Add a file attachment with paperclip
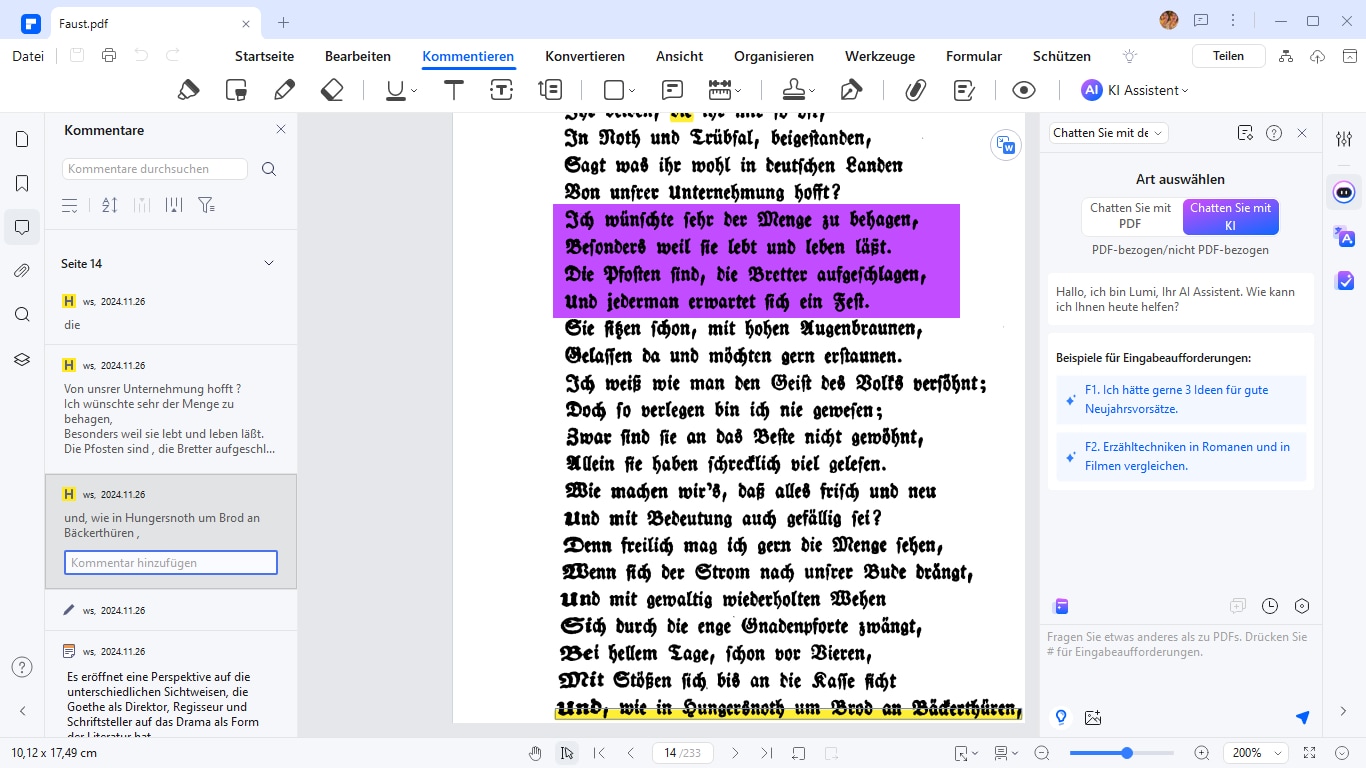Screen dimensions: 1366x768 coord(915,90)
